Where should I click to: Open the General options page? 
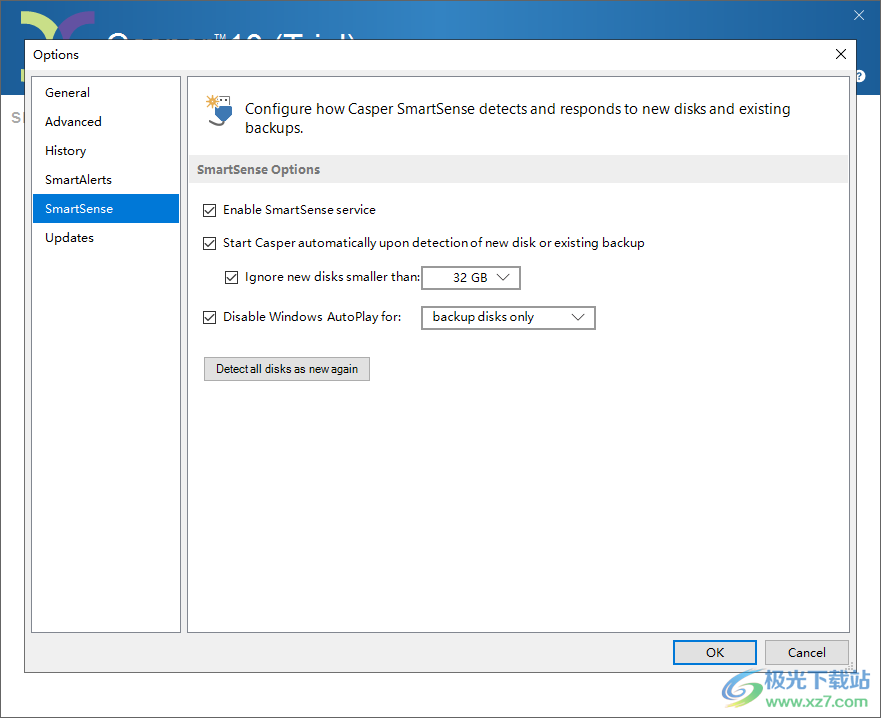[67, 93]
